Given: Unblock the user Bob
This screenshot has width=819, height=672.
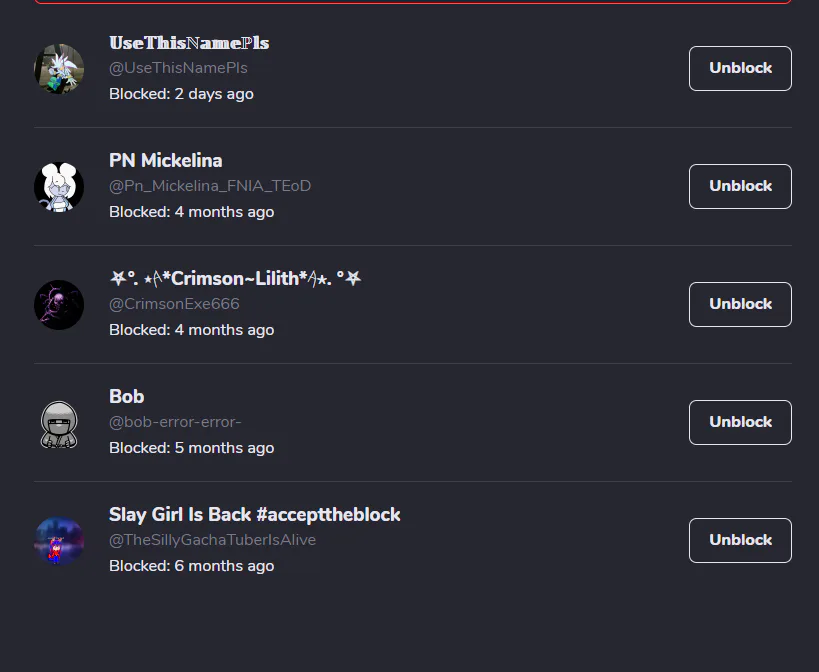Looking at the screenshot, I should pos(740,422).
